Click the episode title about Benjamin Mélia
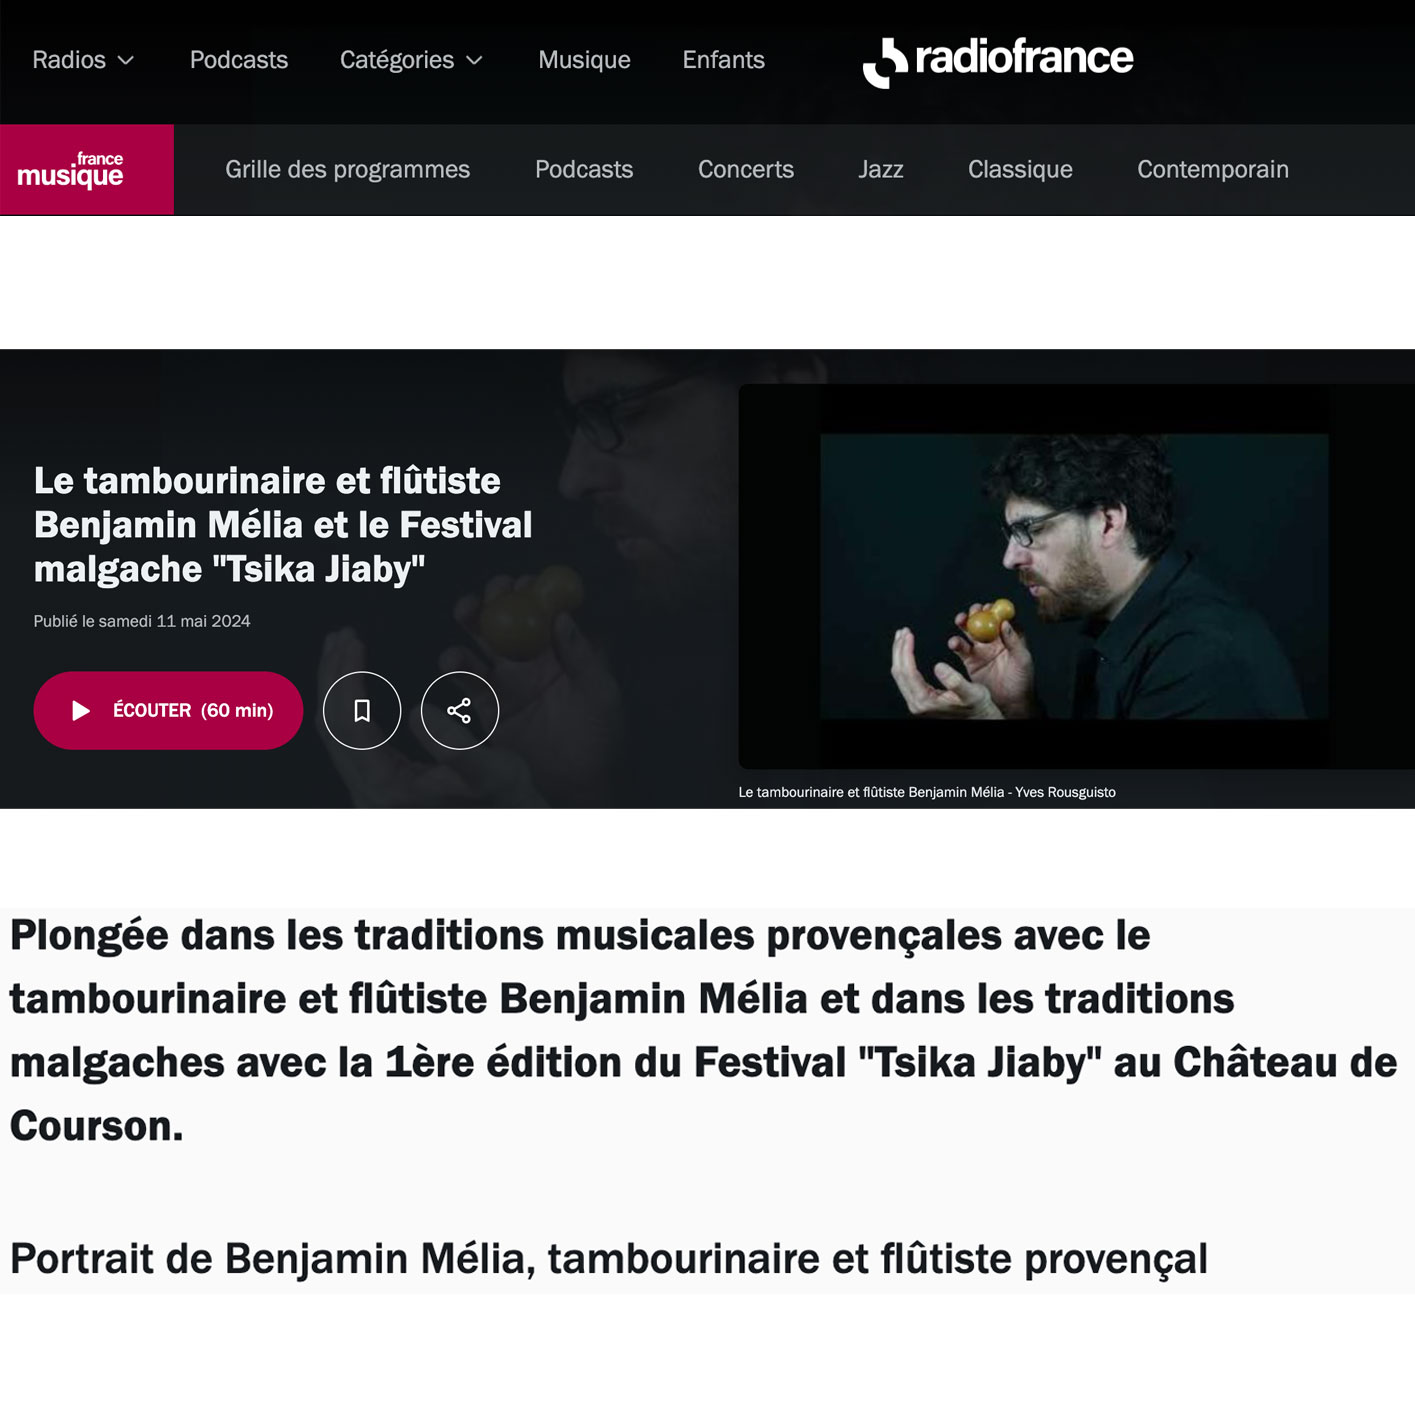The width and height of the screenshot is (1415, 1415). (x=283, y=525)
